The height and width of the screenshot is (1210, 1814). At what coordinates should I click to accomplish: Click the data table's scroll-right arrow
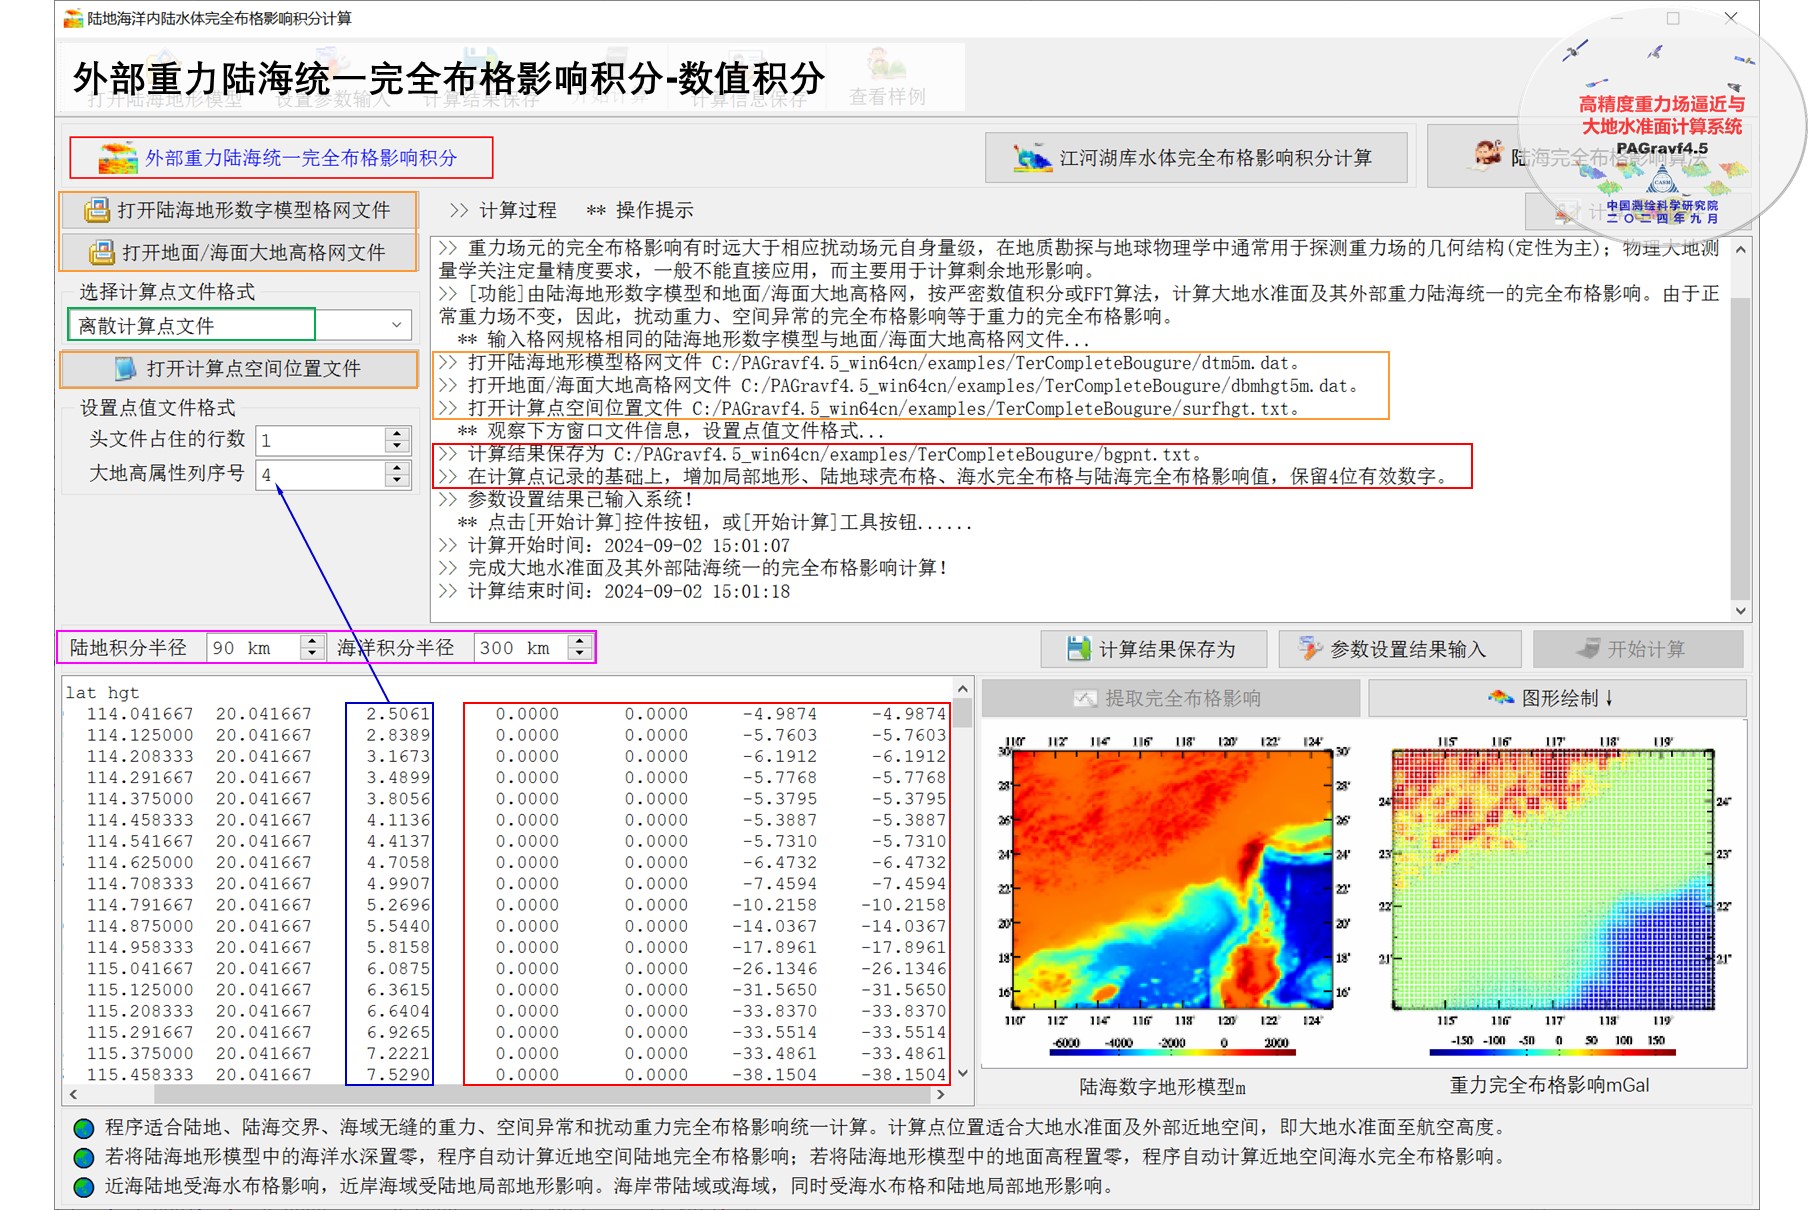point(940,1095)
